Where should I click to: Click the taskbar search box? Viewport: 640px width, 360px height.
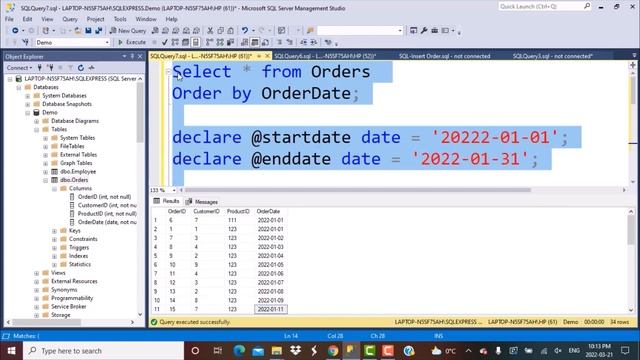(x=104, y=351)
